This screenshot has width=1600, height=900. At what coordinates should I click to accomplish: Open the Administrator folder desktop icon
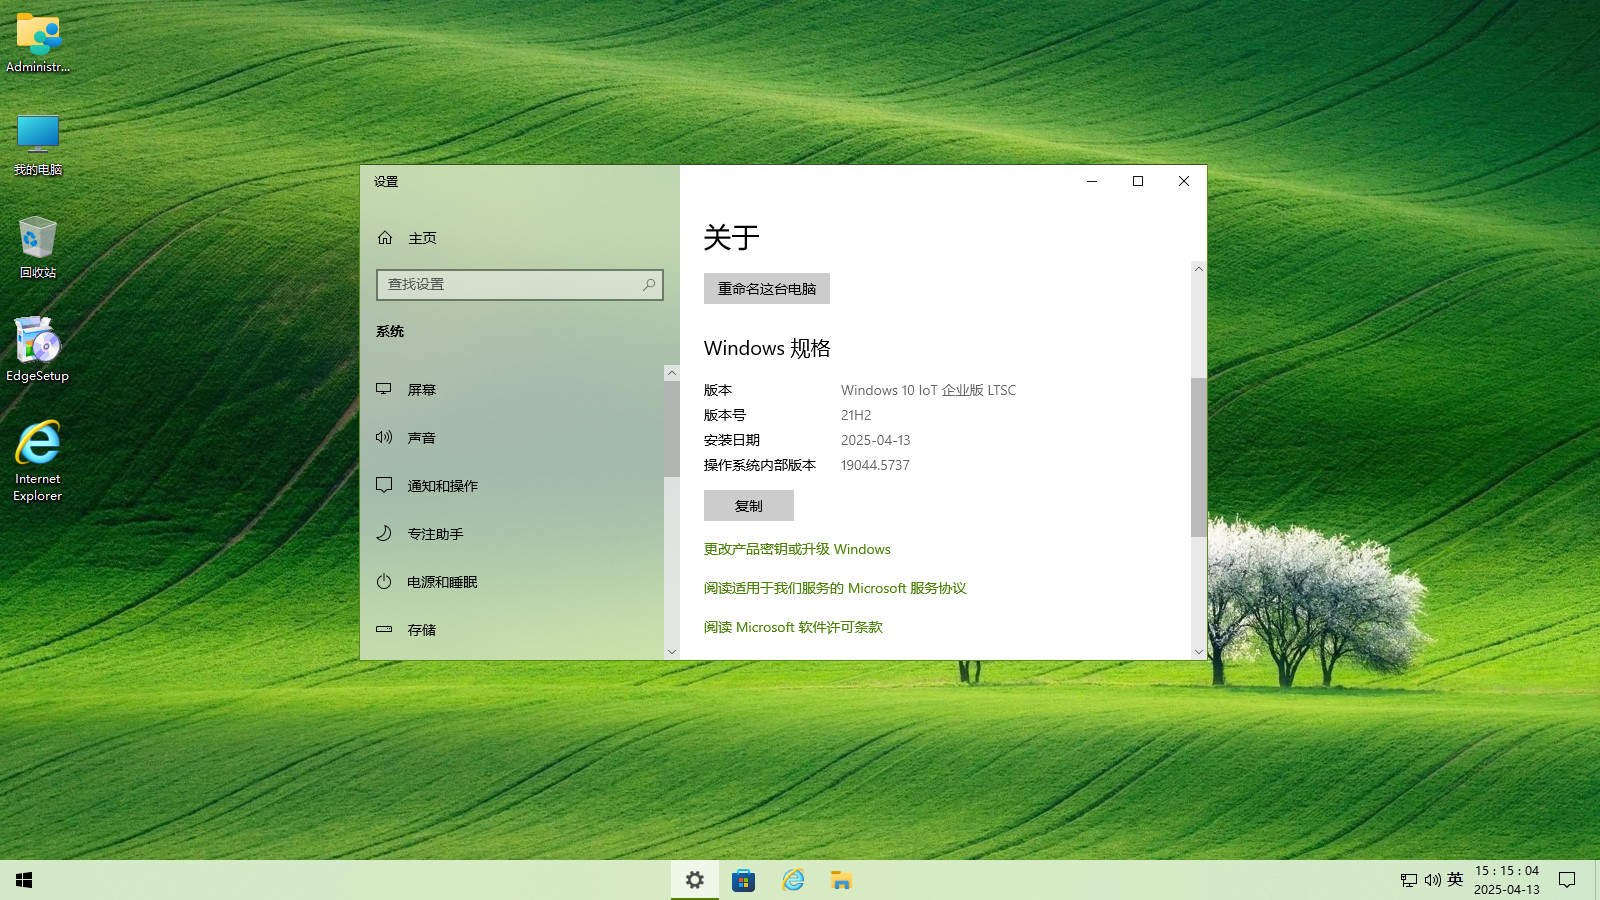point(38,43)
